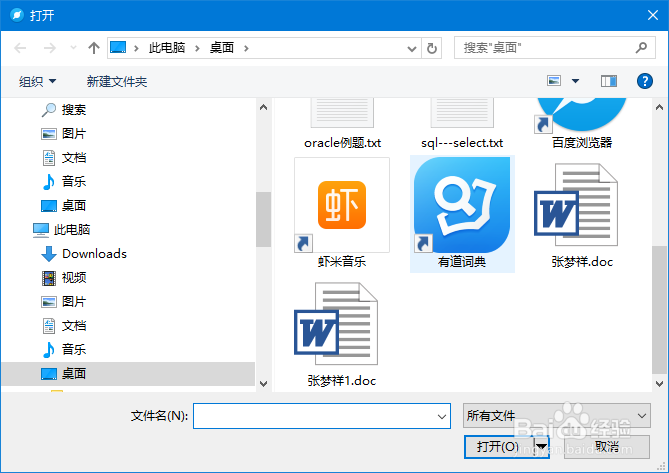This screenshot has width=669, height=473.
Task: Select upper 图片 in navigation pane
Action: 64,133
